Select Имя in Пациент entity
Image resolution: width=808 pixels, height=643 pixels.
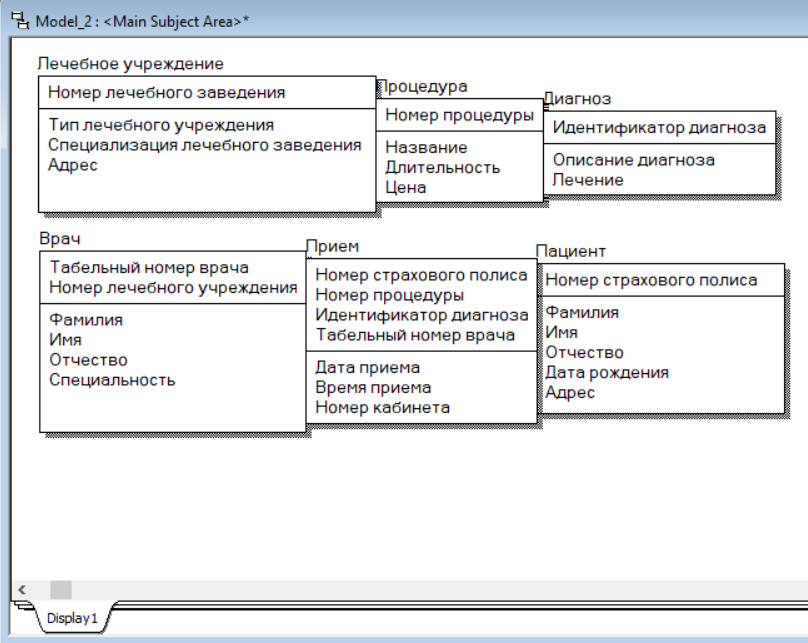point(561,333)
